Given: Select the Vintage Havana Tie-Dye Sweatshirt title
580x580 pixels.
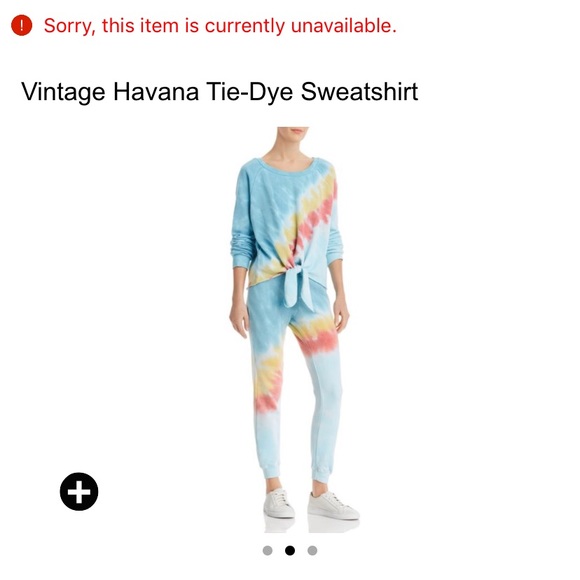Looking at the screenshot, I should point(220,92).
